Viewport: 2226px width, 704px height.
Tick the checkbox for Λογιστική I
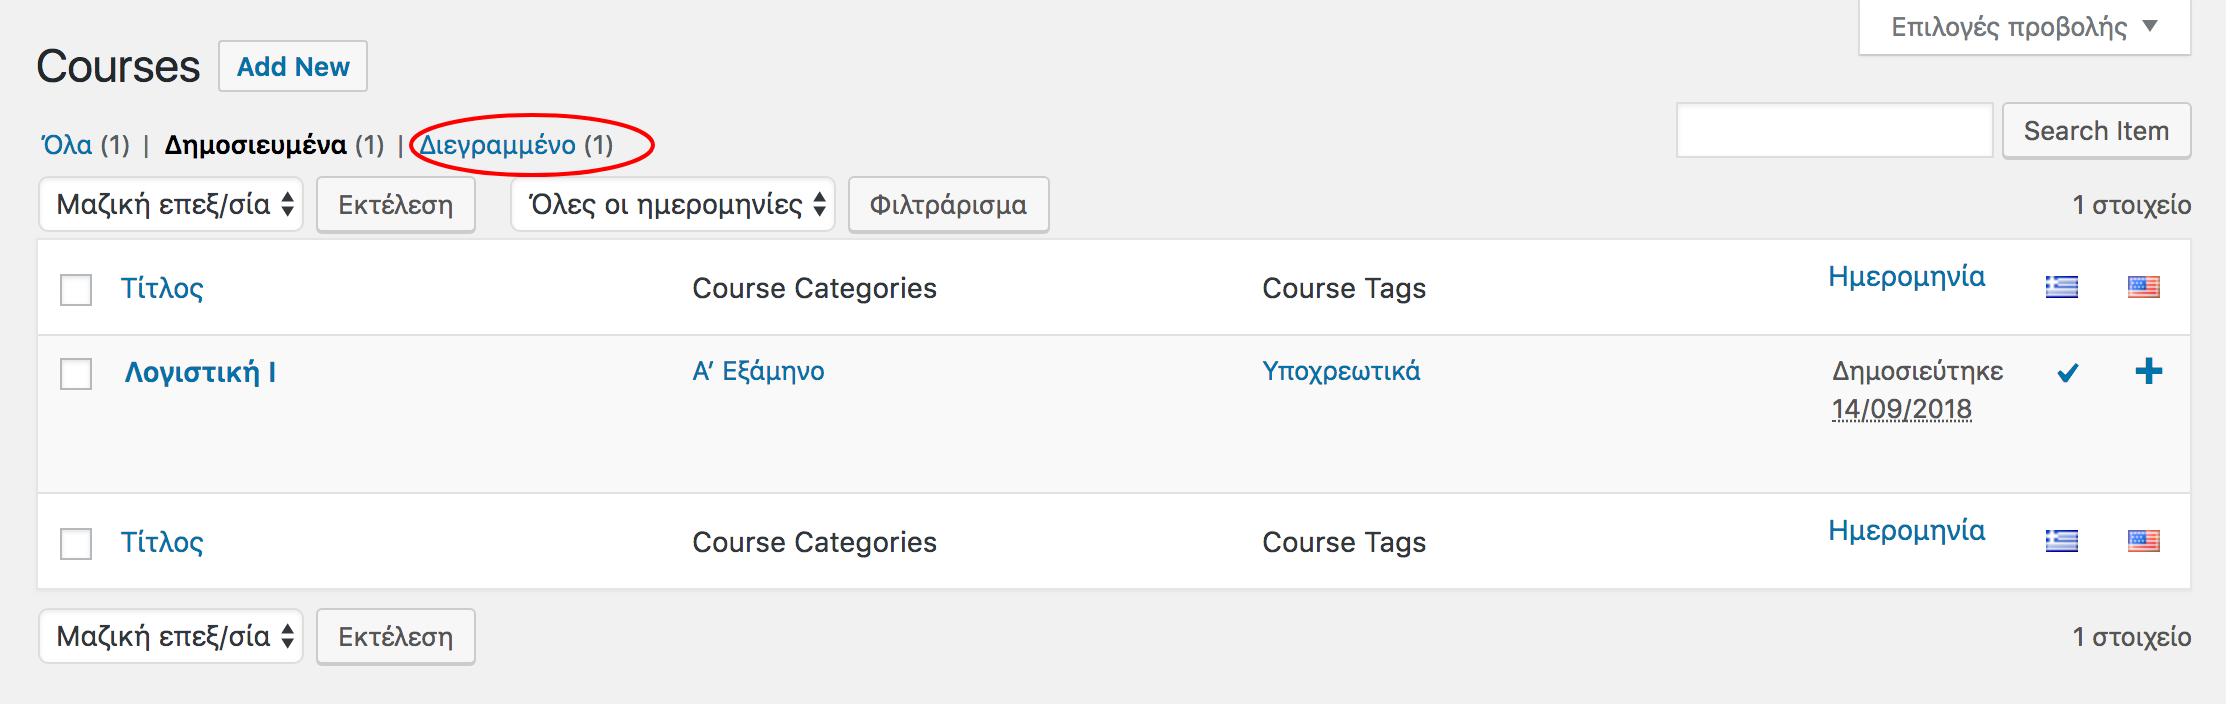click(x=76, y=374)
